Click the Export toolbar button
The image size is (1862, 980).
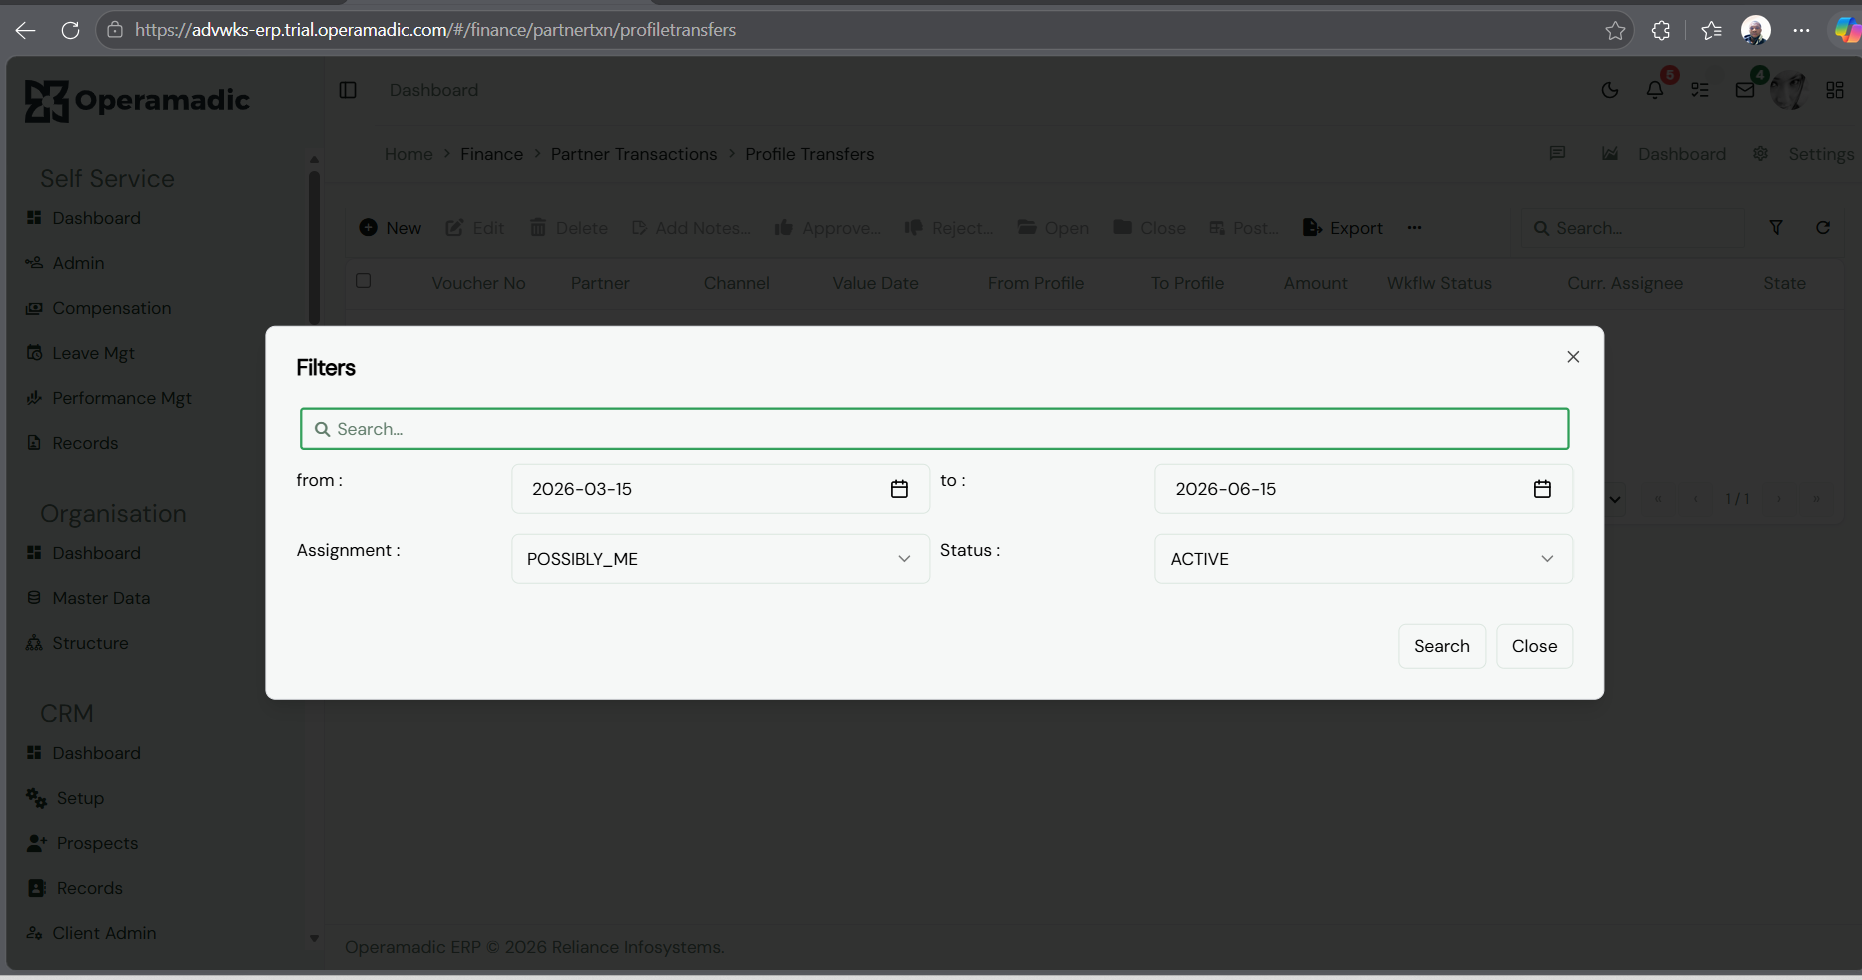(1343, 228)
